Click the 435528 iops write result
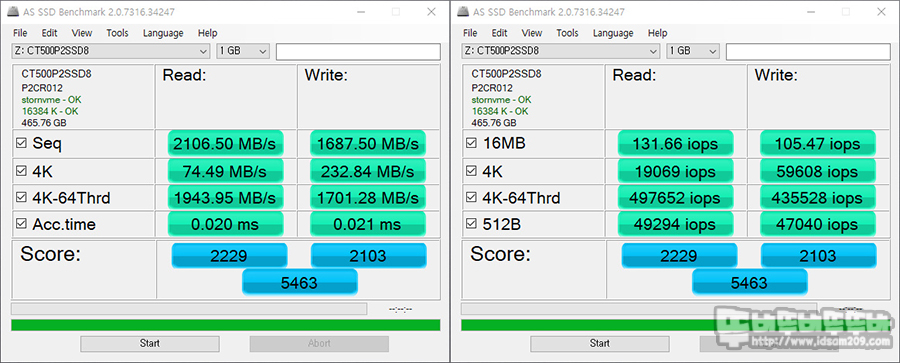The height and width of the screenshot is (363, 900). tap(818, 198)
